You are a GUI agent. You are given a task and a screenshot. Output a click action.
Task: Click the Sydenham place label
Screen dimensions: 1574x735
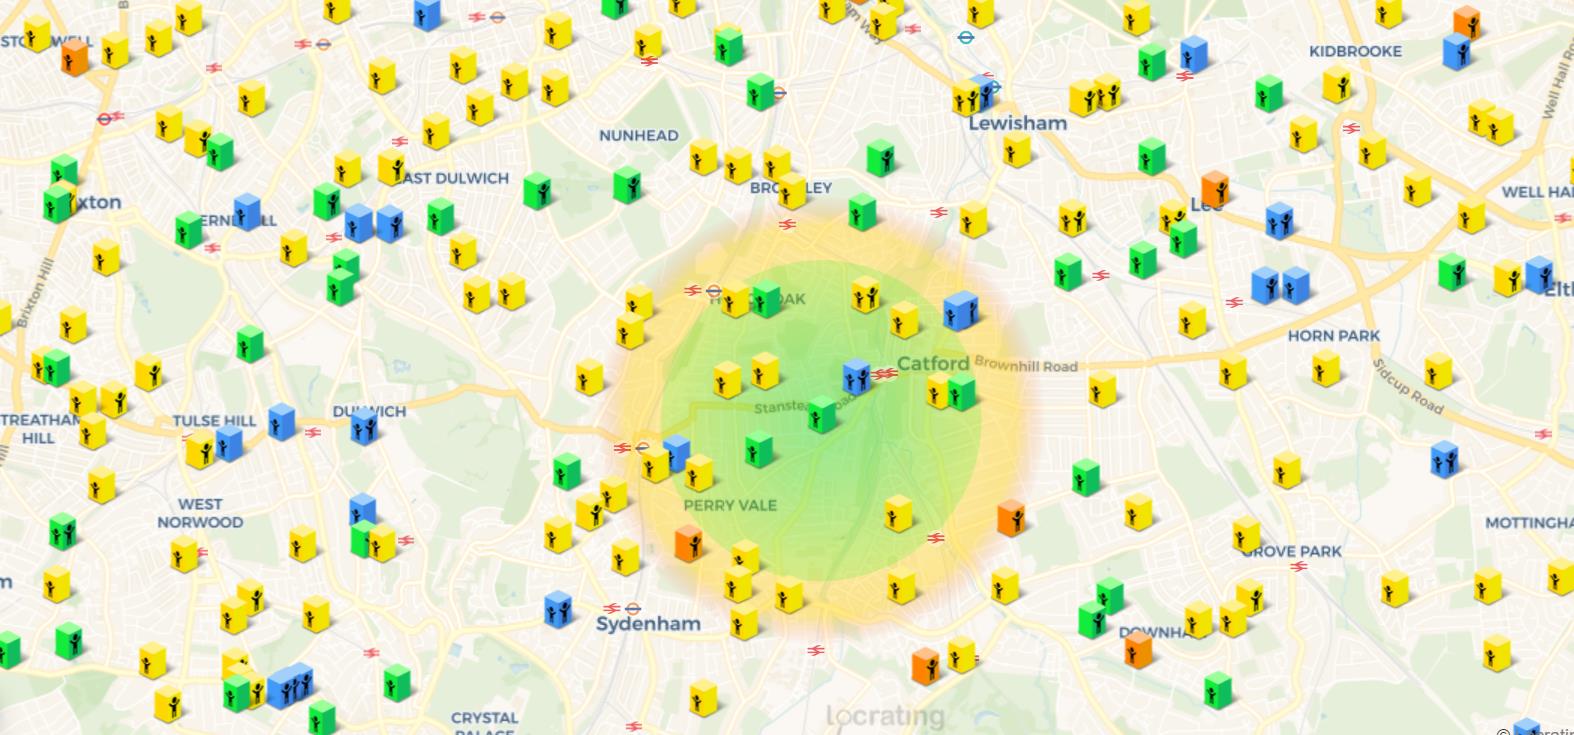[x=648, y=624]
